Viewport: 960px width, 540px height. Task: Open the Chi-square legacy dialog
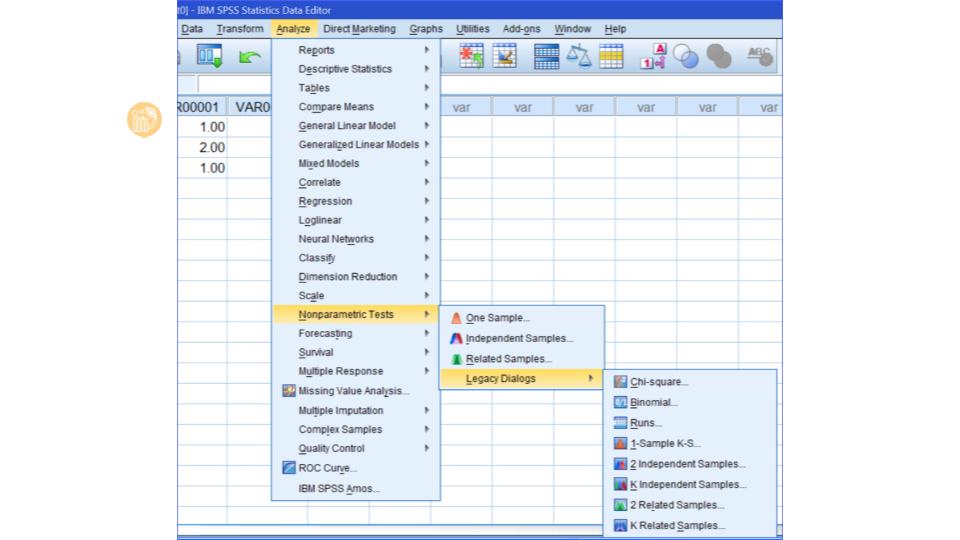pyautogui.click(x=689, y=382)
